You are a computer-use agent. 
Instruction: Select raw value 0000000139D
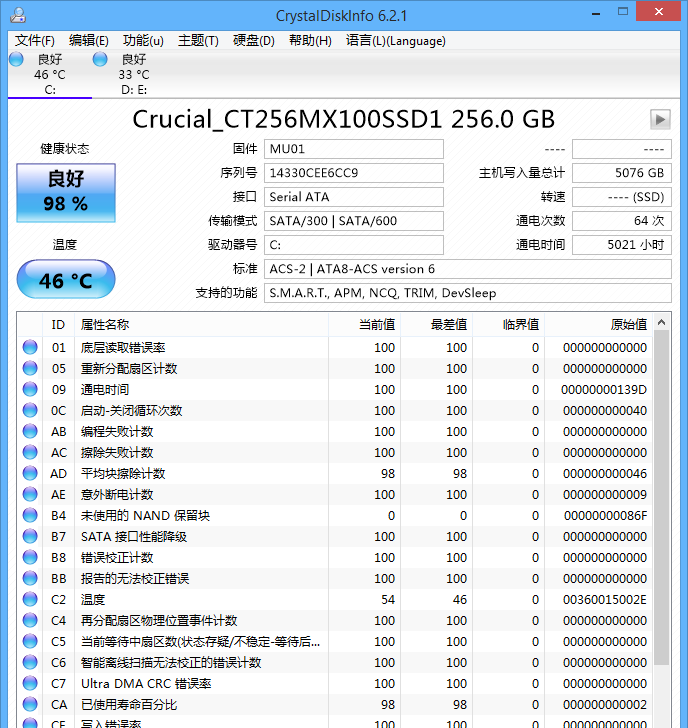(x=604, y=390)
